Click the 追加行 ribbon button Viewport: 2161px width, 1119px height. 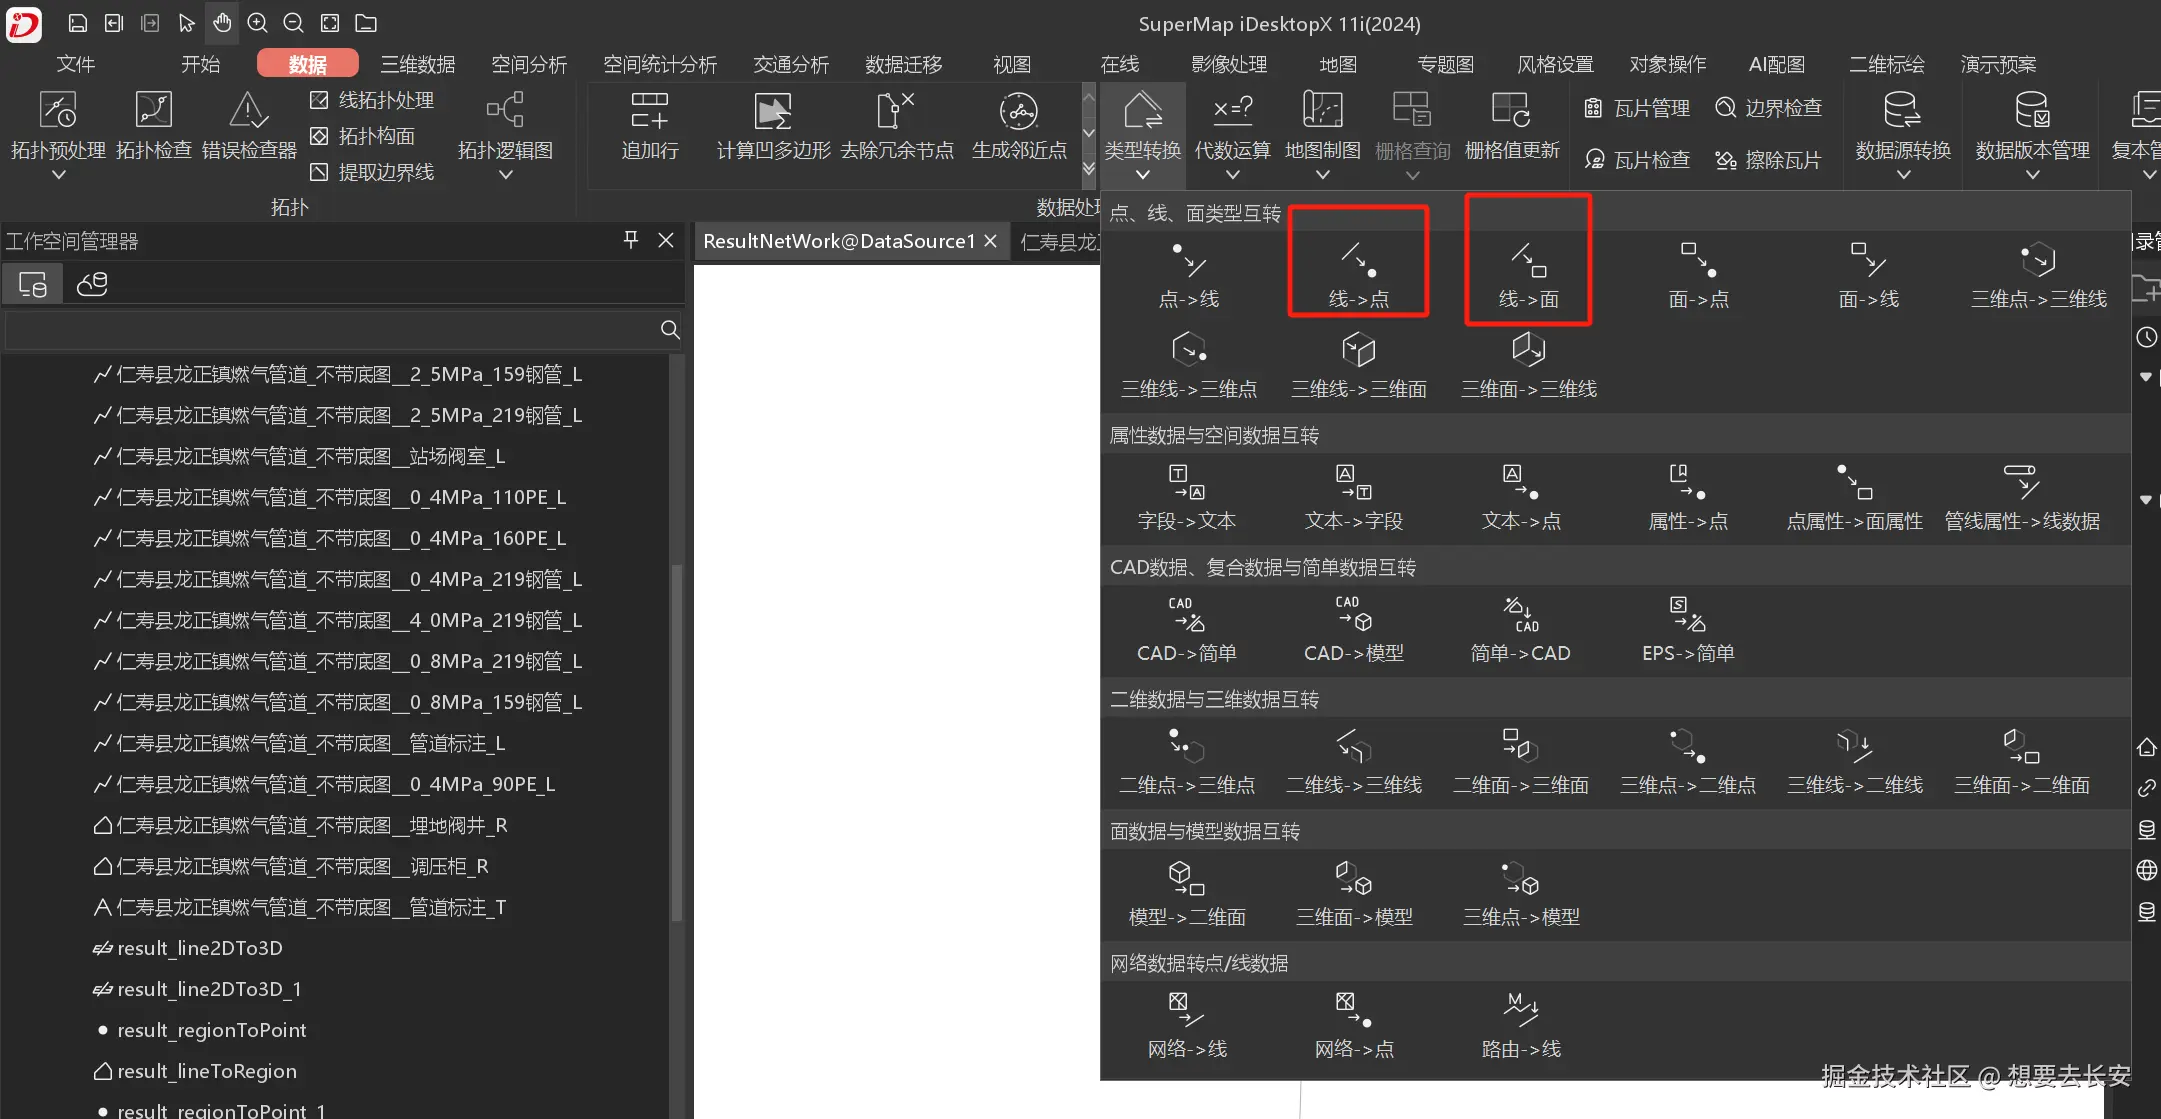click(650, 125)
